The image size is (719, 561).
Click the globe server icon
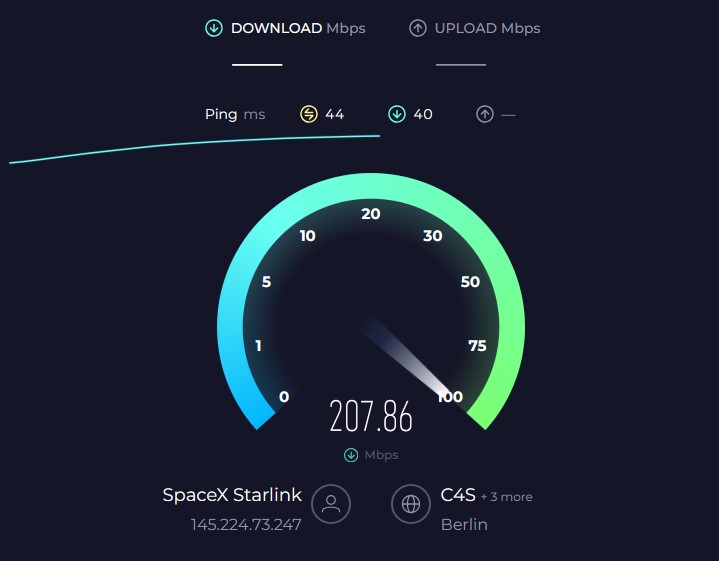pos(411,504)
